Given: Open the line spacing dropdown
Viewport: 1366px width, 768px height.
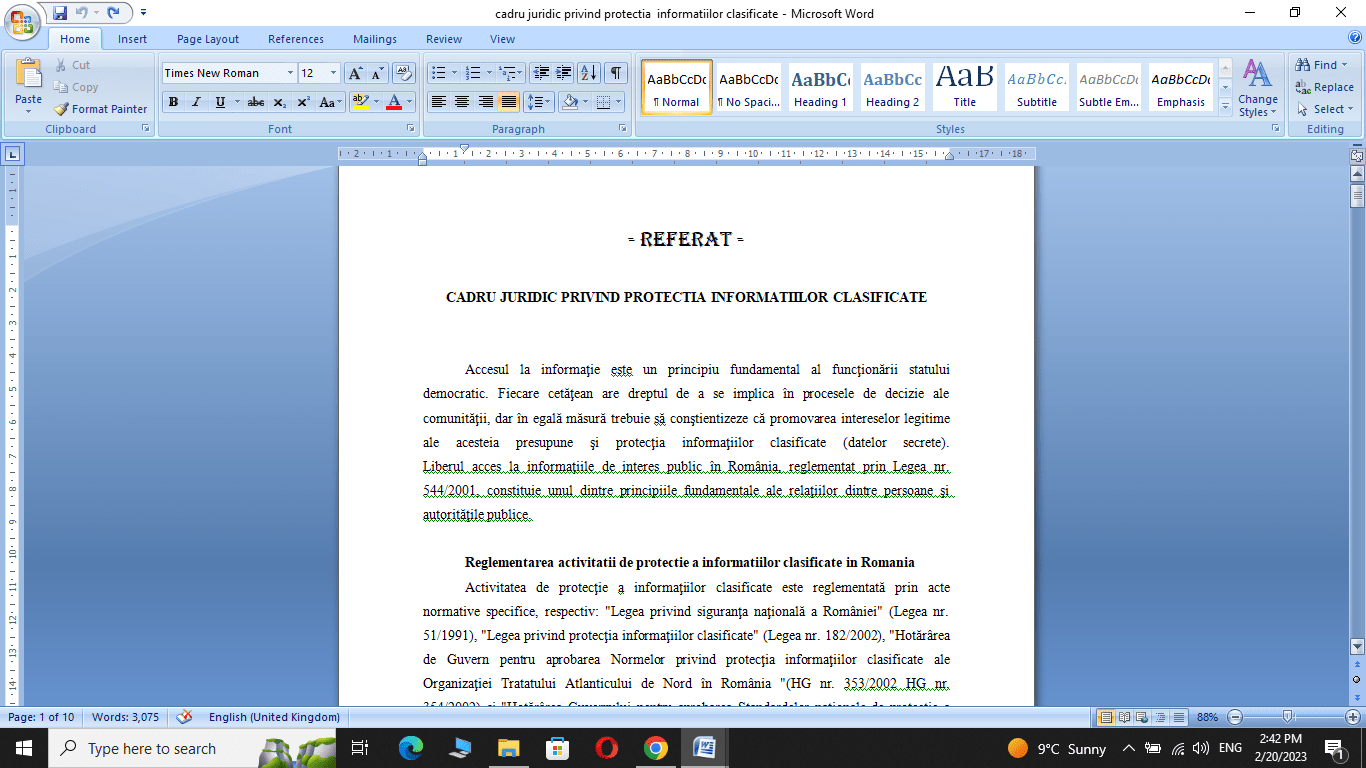Looking at the screenshot, I should pos(539,102).
